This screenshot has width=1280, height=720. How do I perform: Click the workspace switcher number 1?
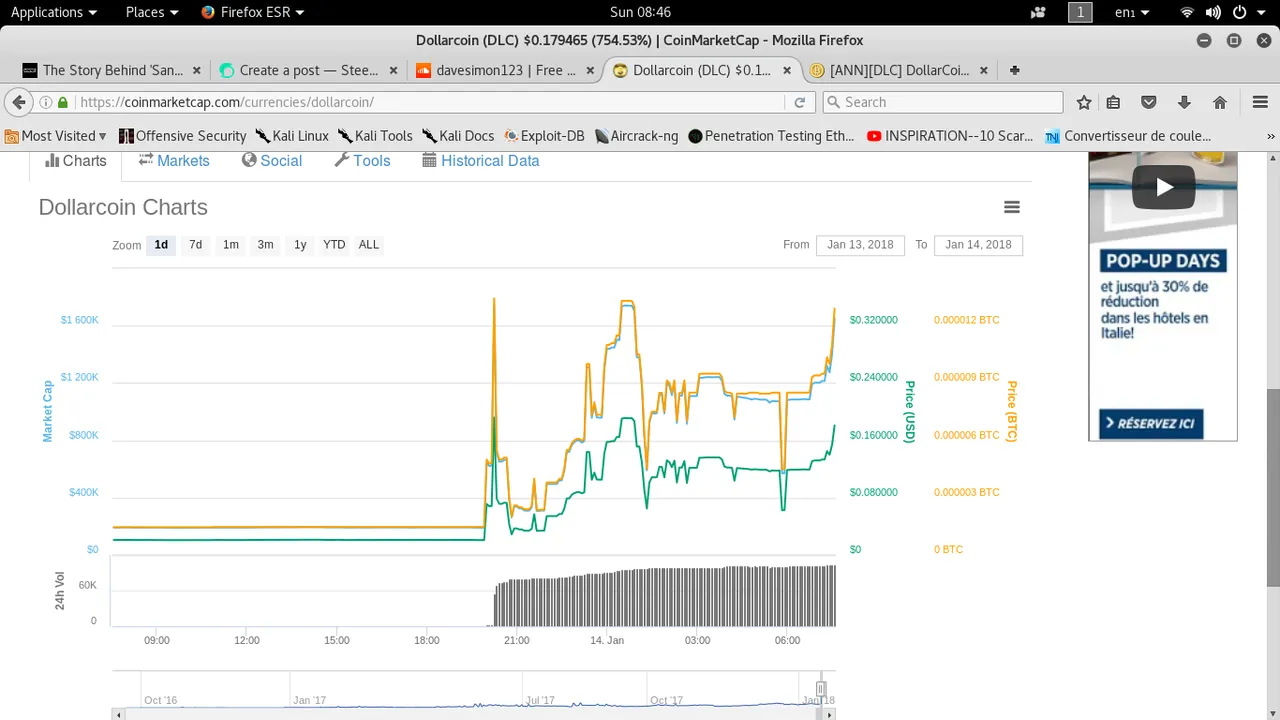pos(1080,12)
